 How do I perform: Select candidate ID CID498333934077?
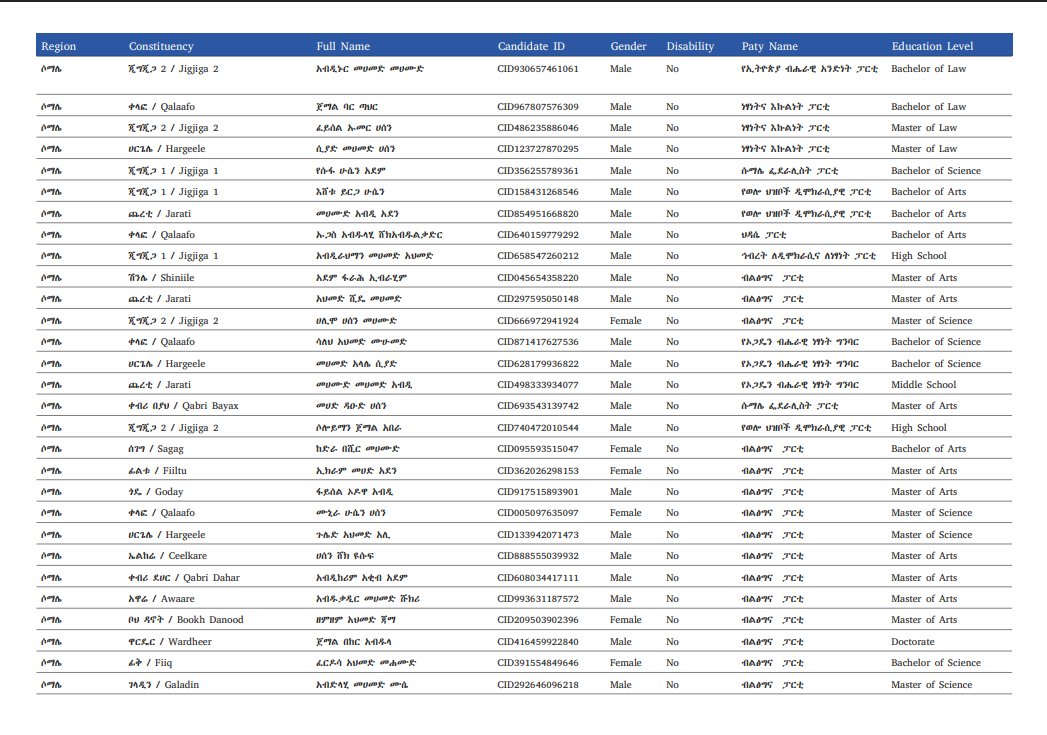click(538, 385)
